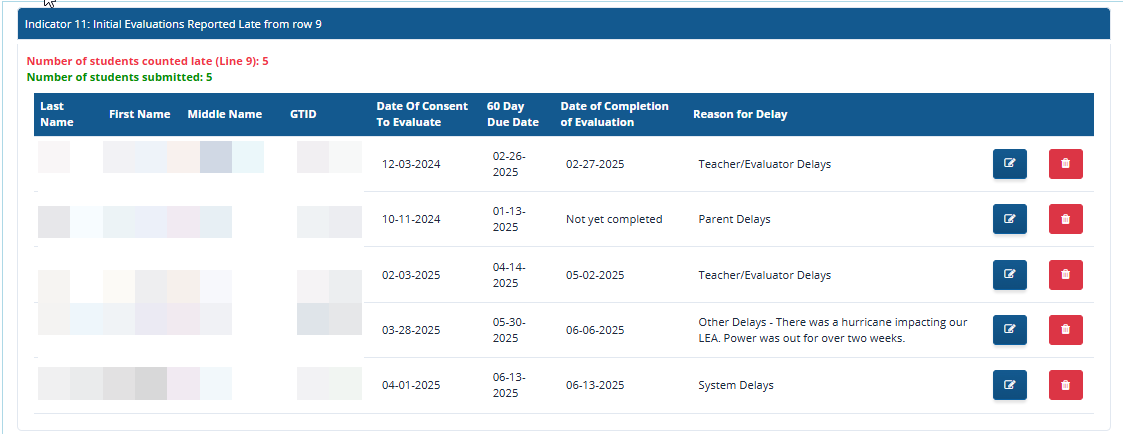Click the Date Of Consent To Evaluate header
The height and width of the screenshot is (434, 1123).
coord(421,114)
